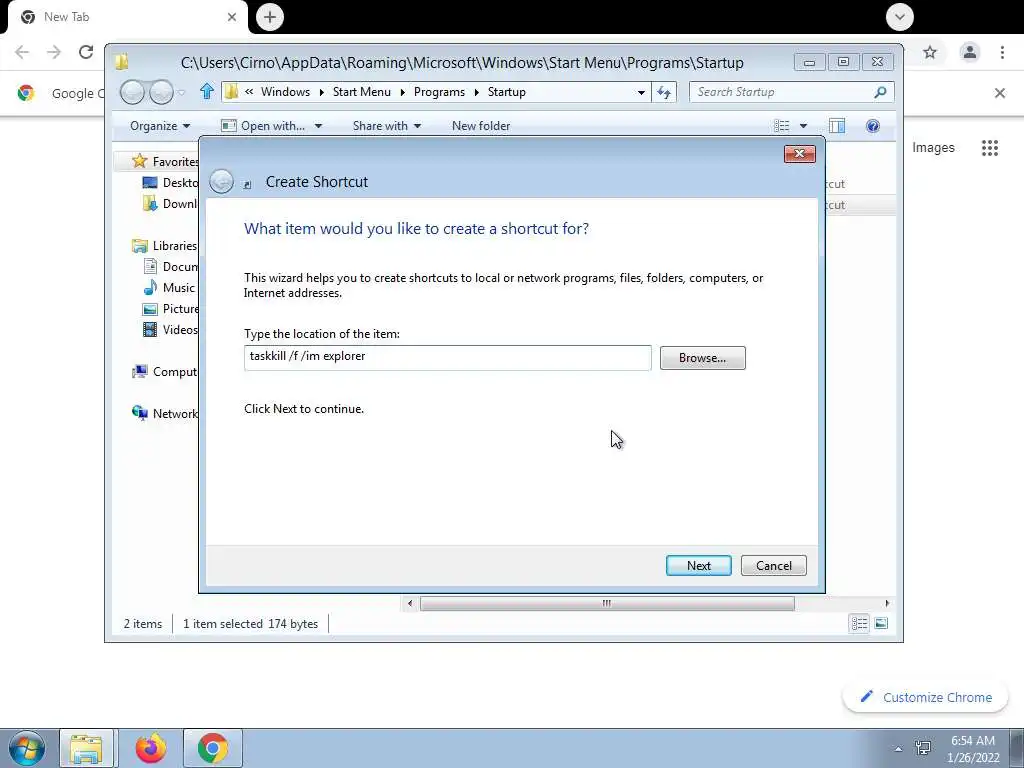Screen dimensions: 1024x768
Task: Click the Explorer forward navigation button
Action: click(x=161, y=92)
